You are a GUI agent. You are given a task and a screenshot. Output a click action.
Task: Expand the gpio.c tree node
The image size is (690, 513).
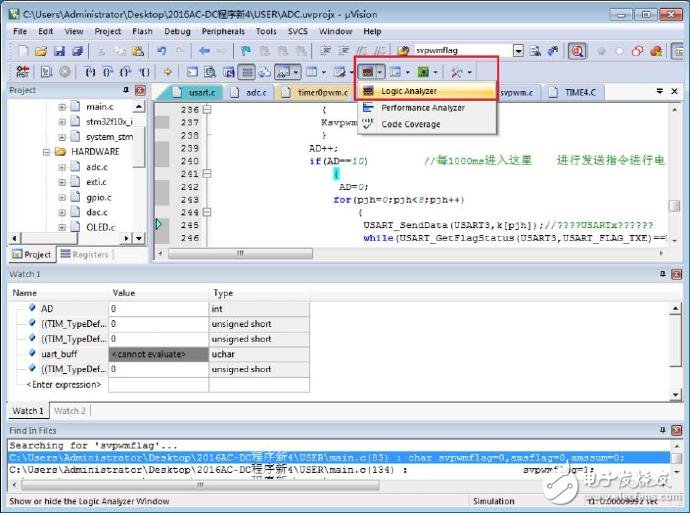point(62,197)
